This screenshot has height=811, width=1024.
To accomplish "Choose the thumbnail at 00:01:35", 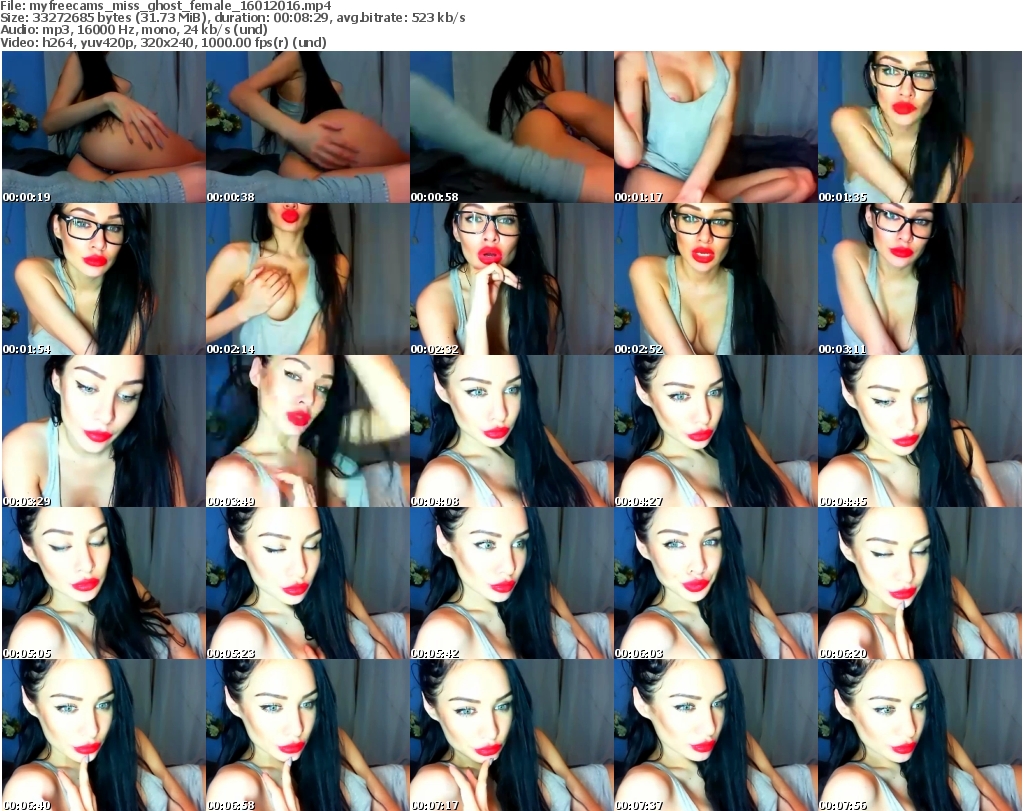I will pyautogui.click(x=920, y=127).
